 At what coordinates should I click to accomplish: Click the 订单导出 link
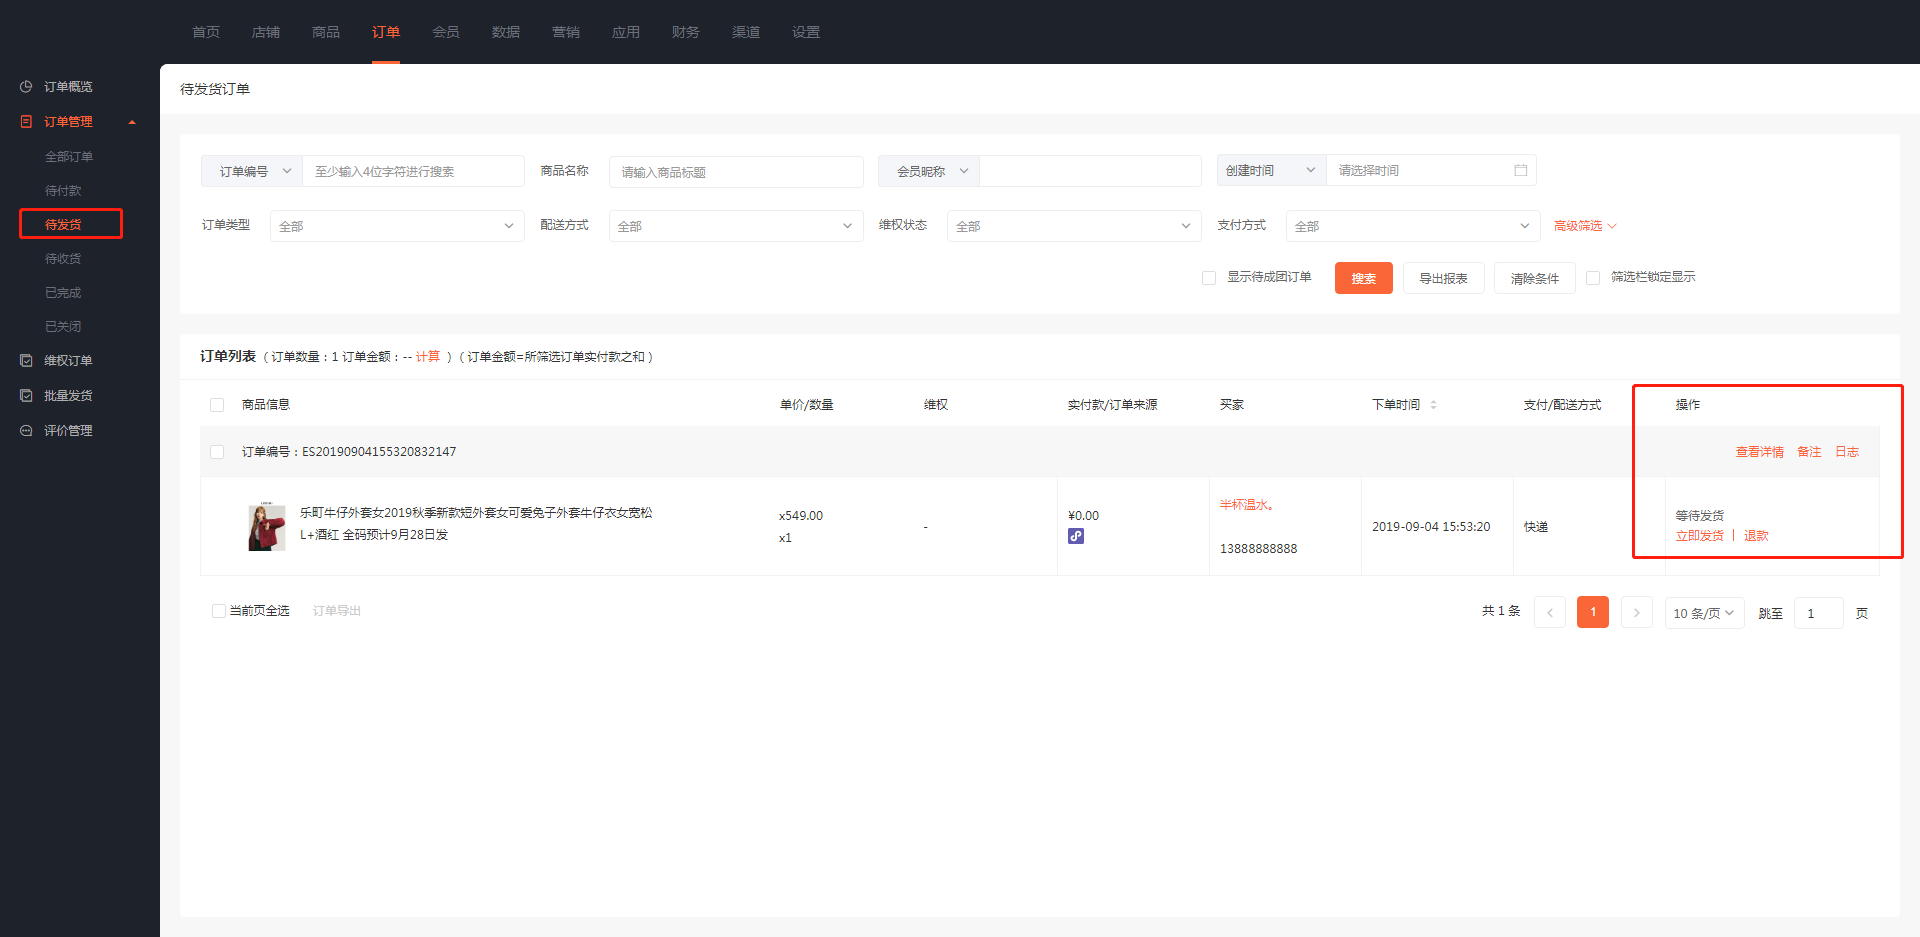click(337, 611)
